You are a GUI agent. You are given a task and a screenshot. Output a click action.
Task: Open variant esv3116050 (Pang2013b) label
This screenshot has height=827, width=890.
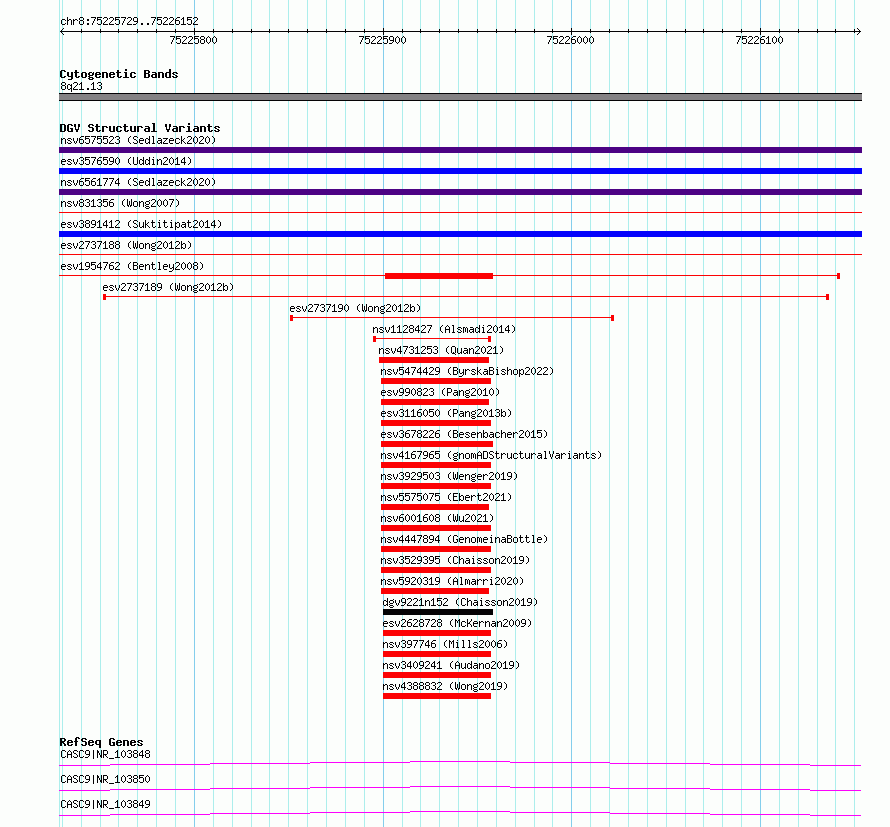[446, 413]
